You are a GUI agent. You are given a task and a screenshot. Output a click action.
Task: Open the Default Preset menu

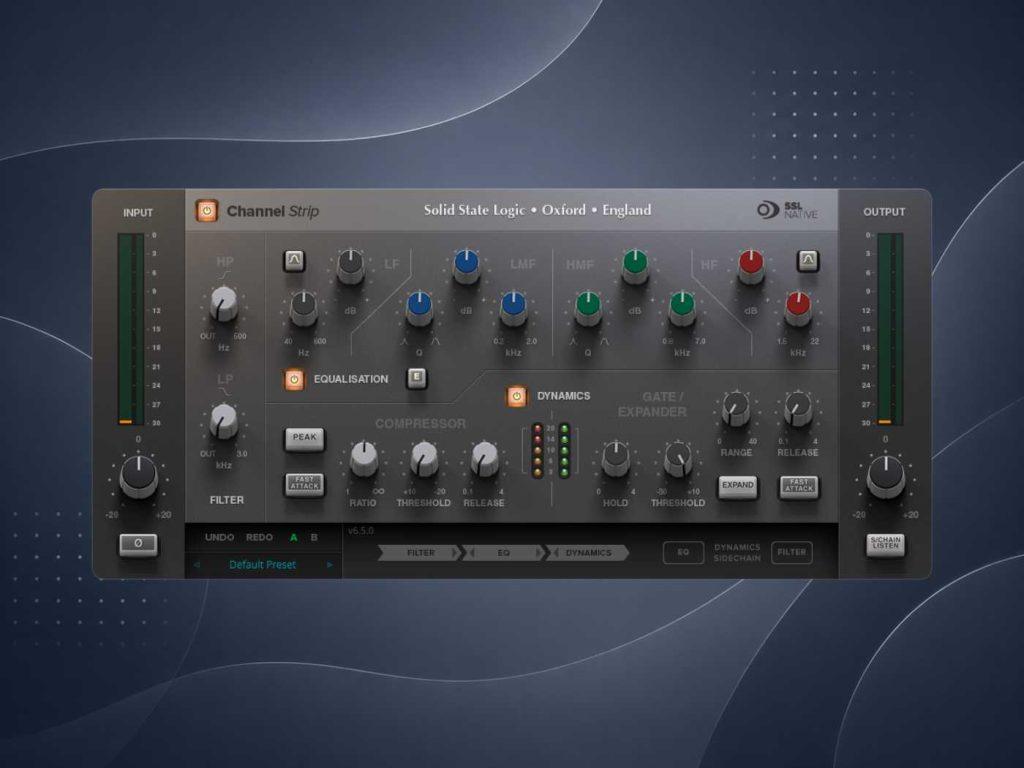coord(263,565)
